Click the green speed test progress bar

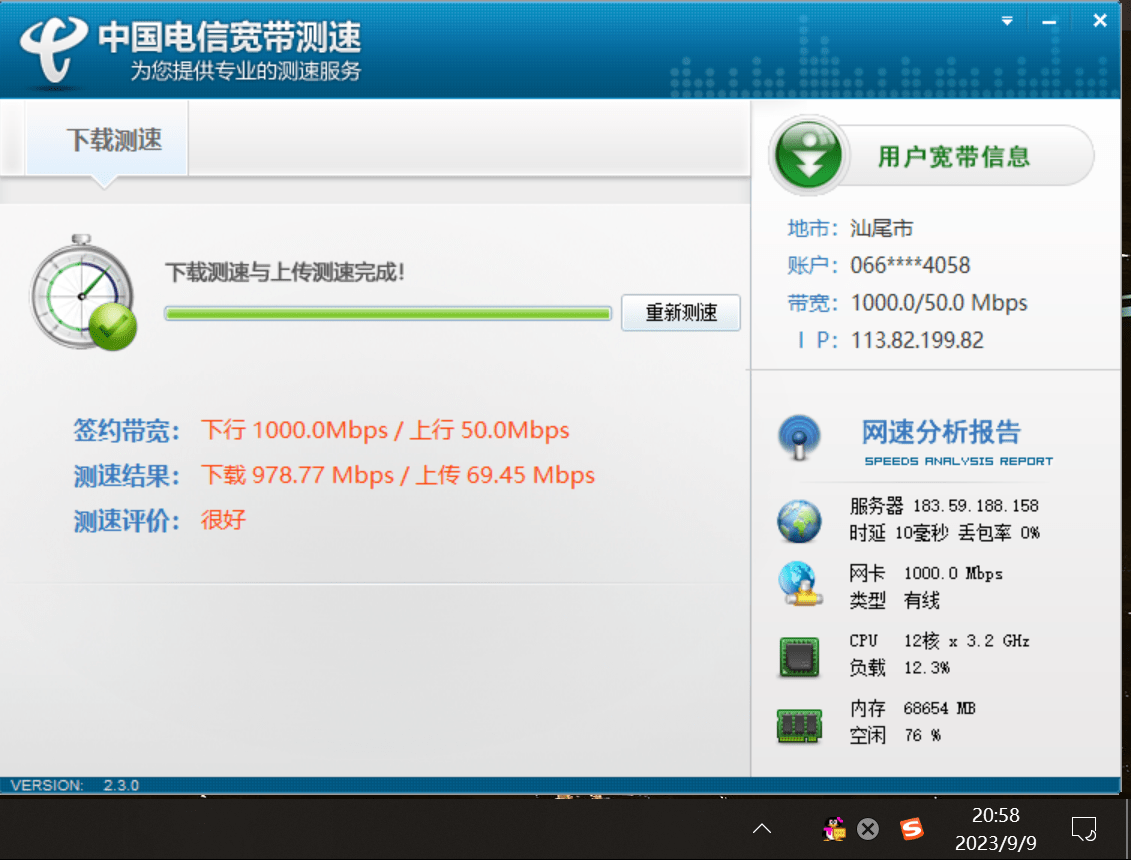(x=388, y=313)
